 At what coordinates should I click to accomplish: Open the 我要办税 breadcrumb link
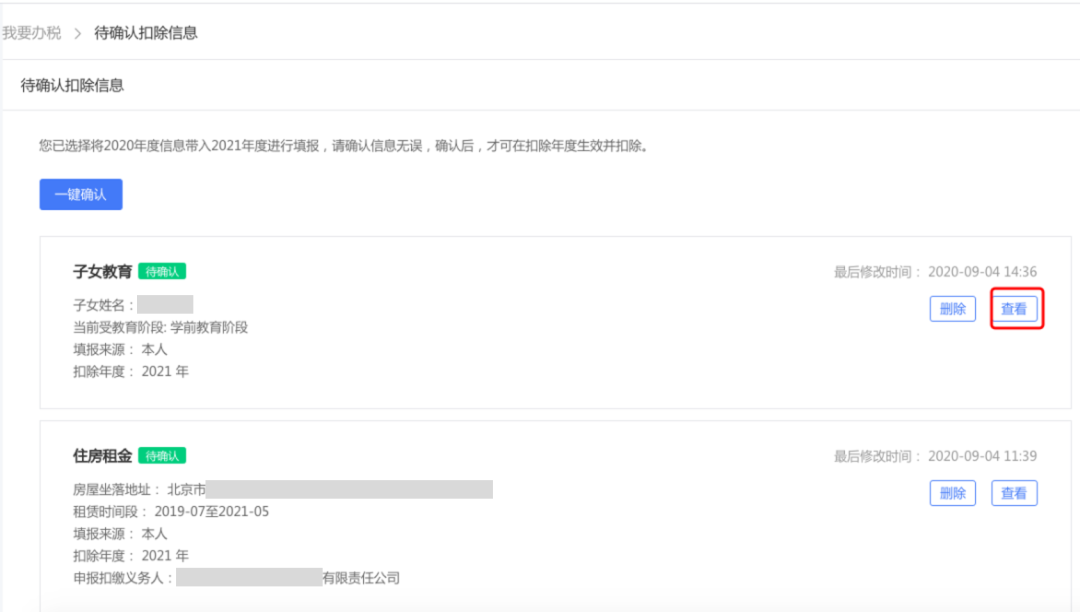coord(32,33)
